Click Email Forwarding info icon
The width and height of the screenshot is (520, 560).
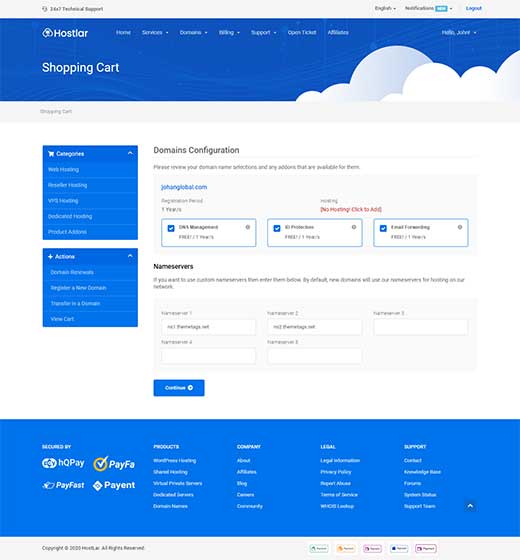[x=460, y=227]
